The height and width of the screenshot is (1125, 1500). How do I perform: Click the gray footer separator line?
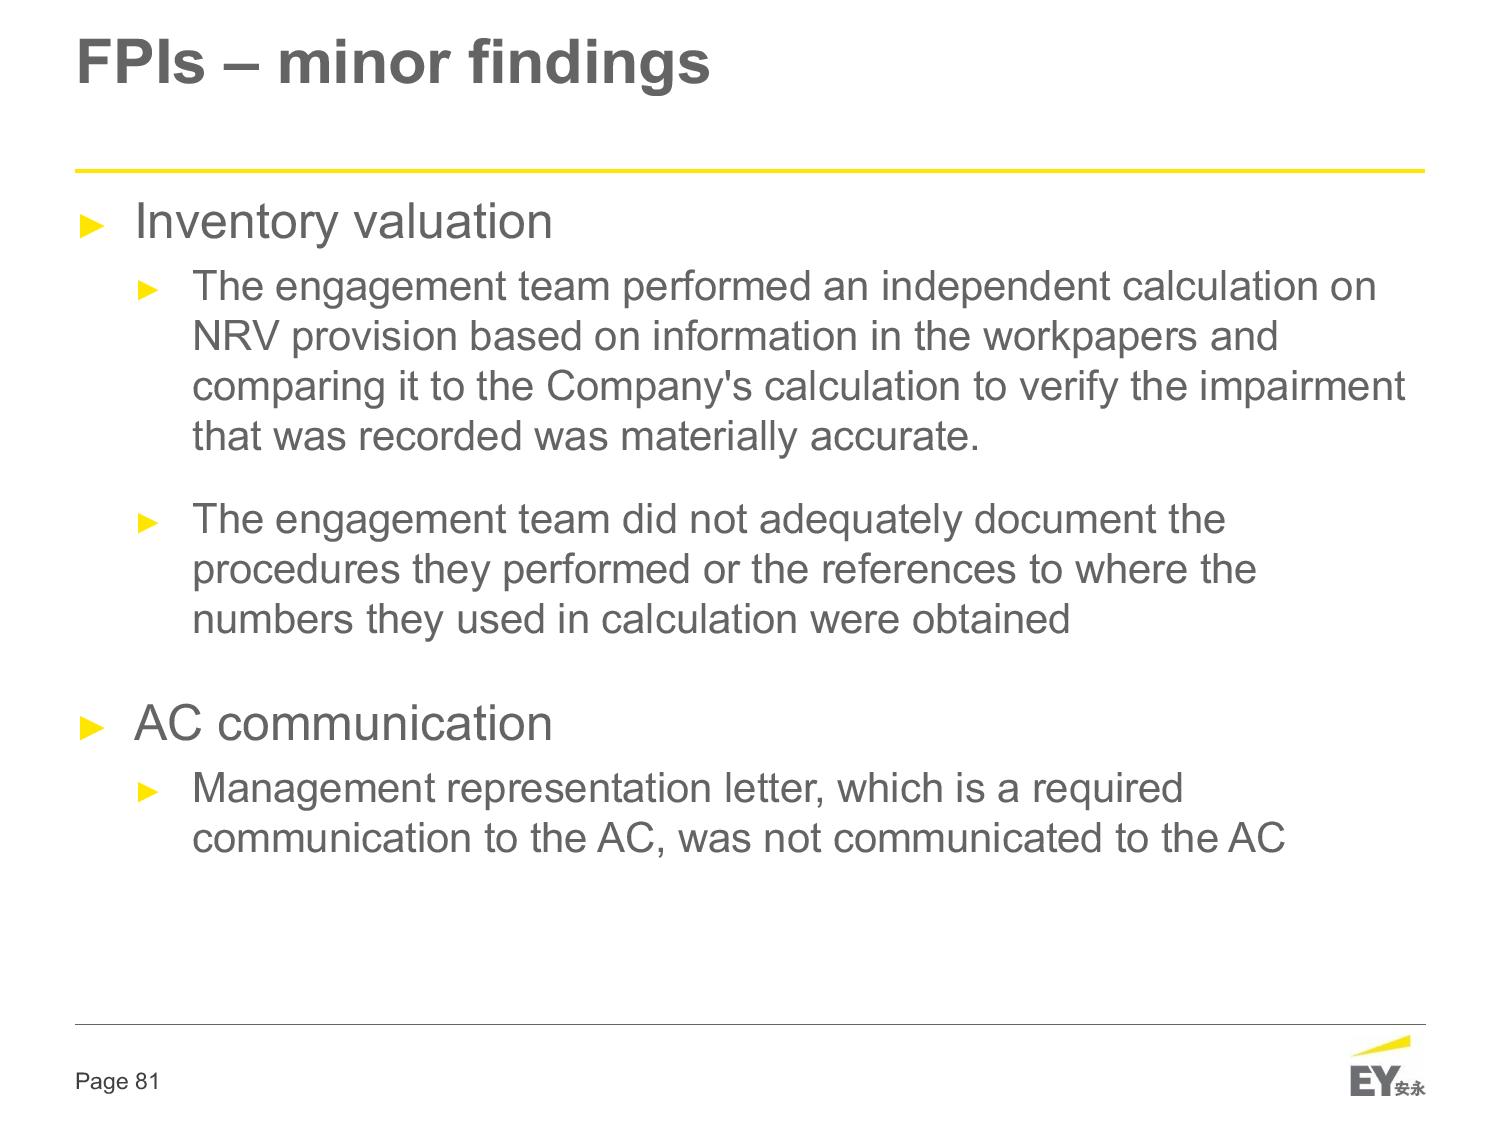(750, 1024)
